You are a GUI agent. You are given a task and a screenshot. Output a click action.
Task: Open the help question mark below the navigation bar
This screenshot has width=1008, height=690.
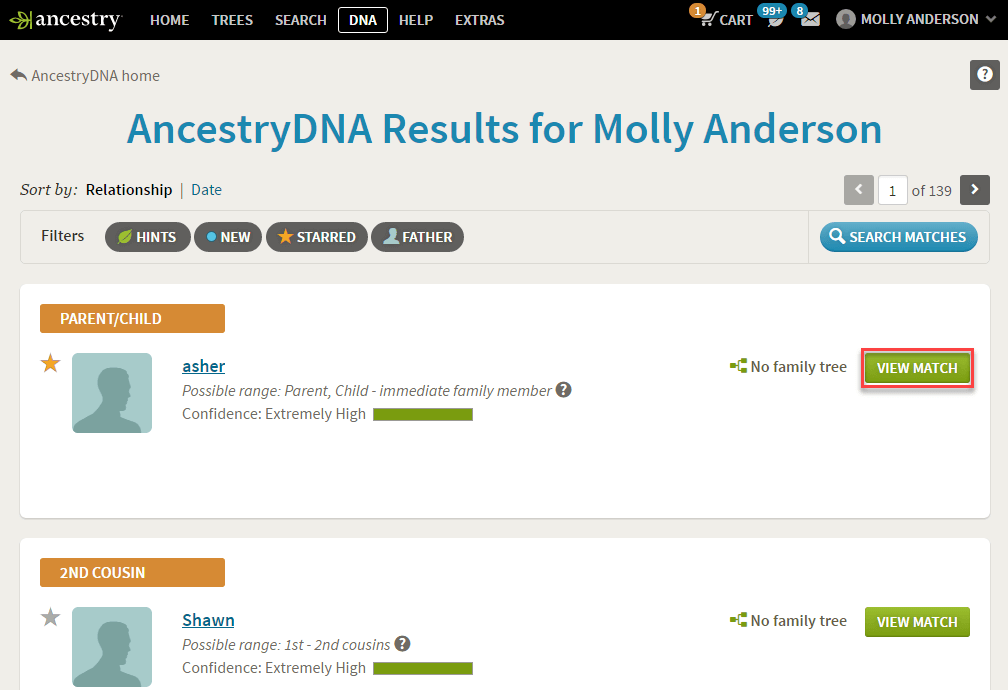pyautogui.click(x=984, y=74)
